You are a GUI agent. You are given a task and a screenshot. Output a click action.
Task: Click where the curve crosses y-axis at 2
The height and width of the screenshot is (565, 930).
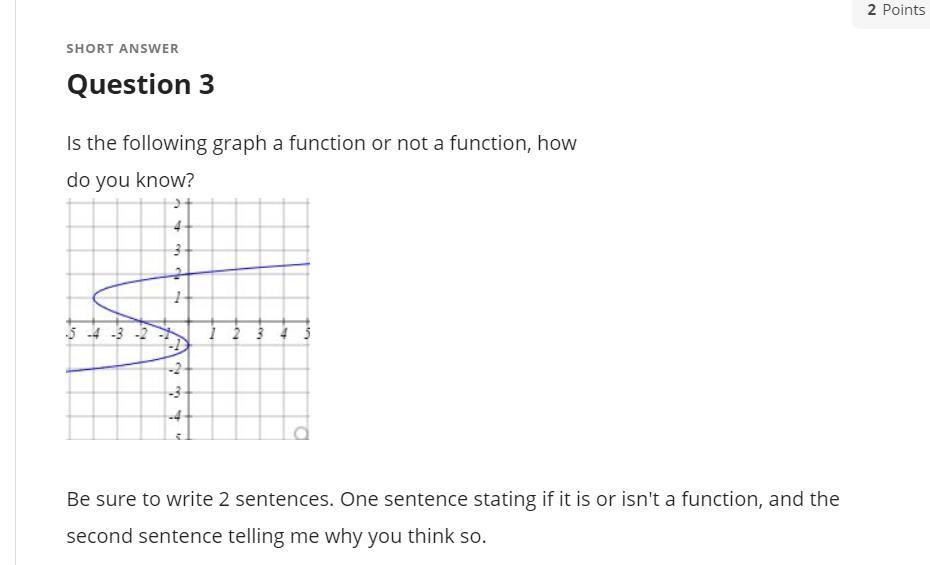(x=189, y=273)
